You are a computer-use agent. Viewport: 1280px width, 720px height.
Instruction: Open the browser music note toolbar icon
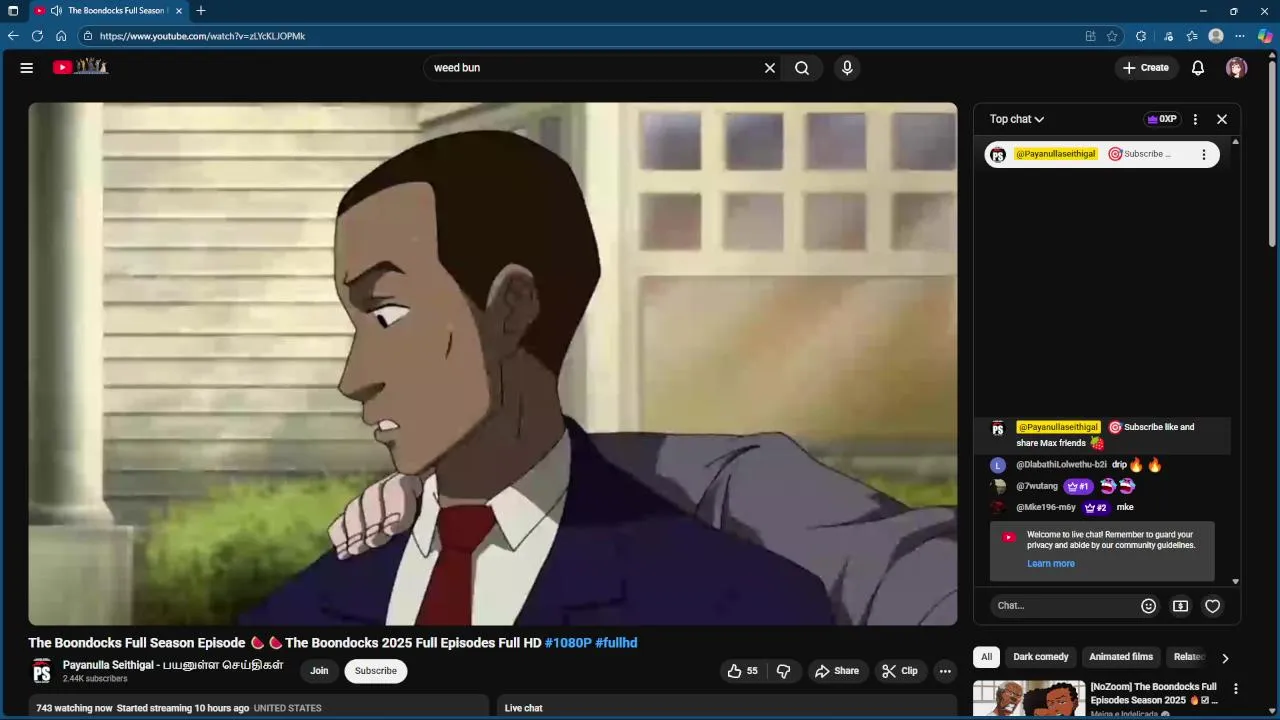pyautogui.click(x=1168, y=36)
